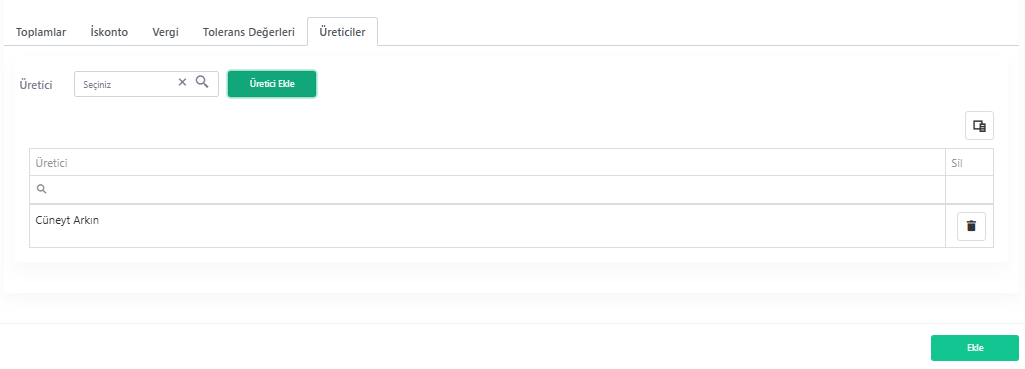Activate the Üreticiler tab
This screenshot has width=1025, height=369.
click(343, 32)
